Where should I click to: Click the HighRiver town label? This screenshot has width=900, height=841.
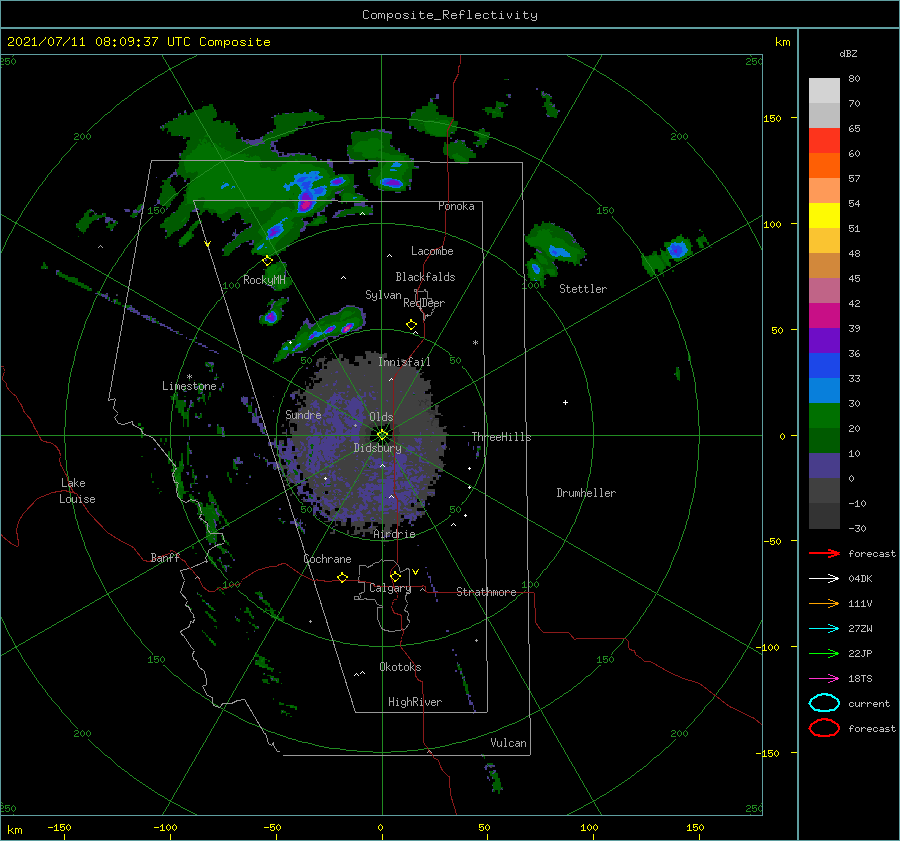(415, 702)
